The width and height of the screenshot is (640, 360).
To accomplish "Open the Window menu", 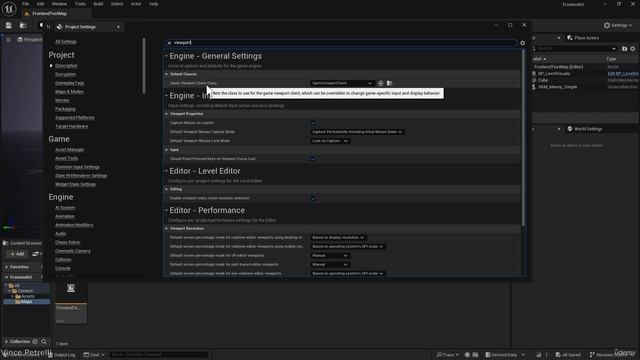I will click(x=59, y=4).
